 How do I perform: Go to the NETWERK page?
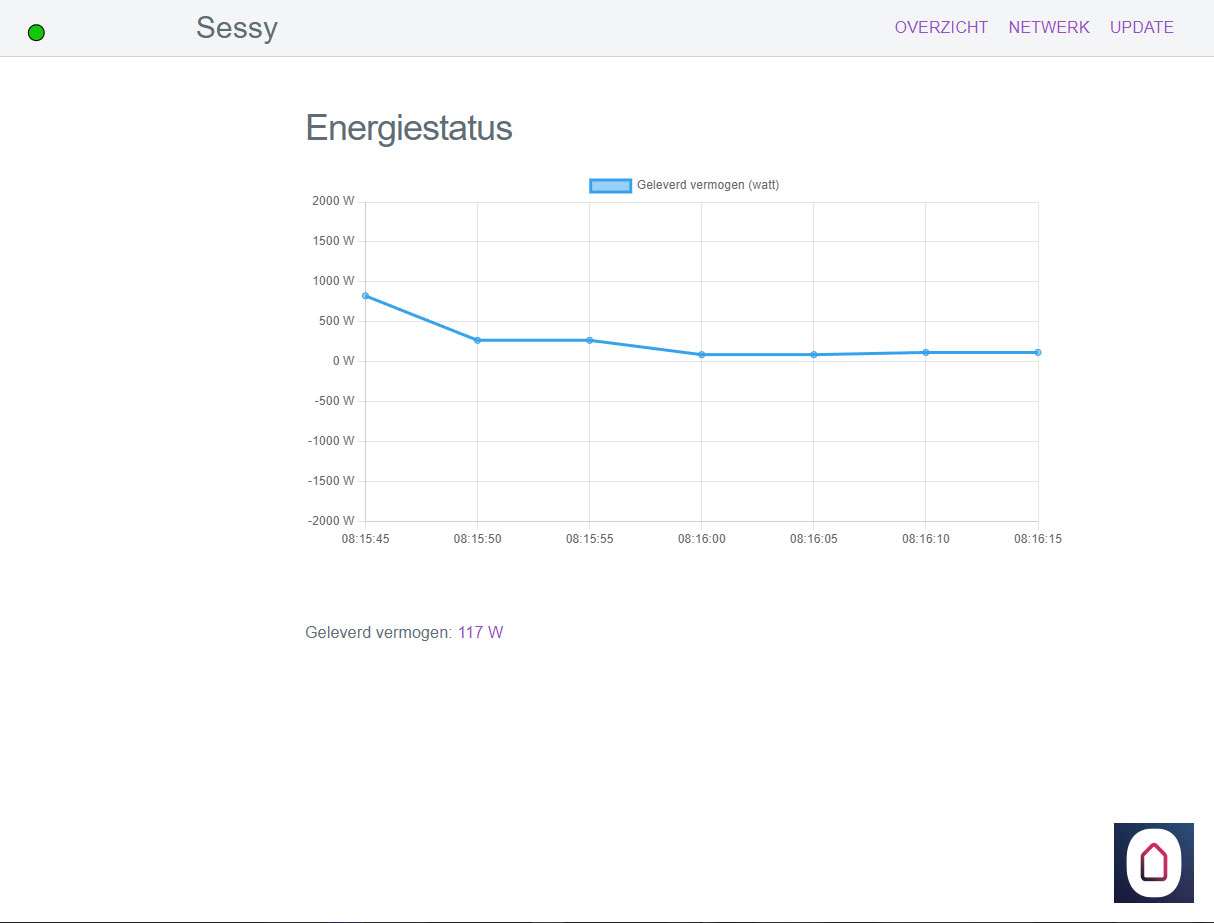(x=1048, y=28)
